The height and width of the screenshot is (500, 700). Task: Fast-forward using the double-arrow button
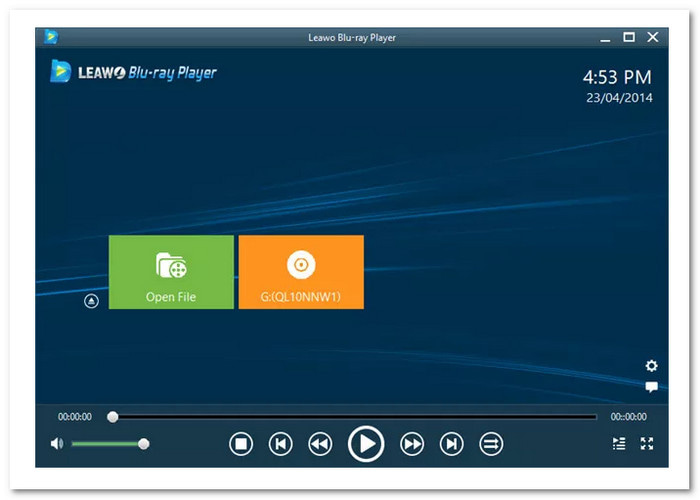(x=412, y=444)
